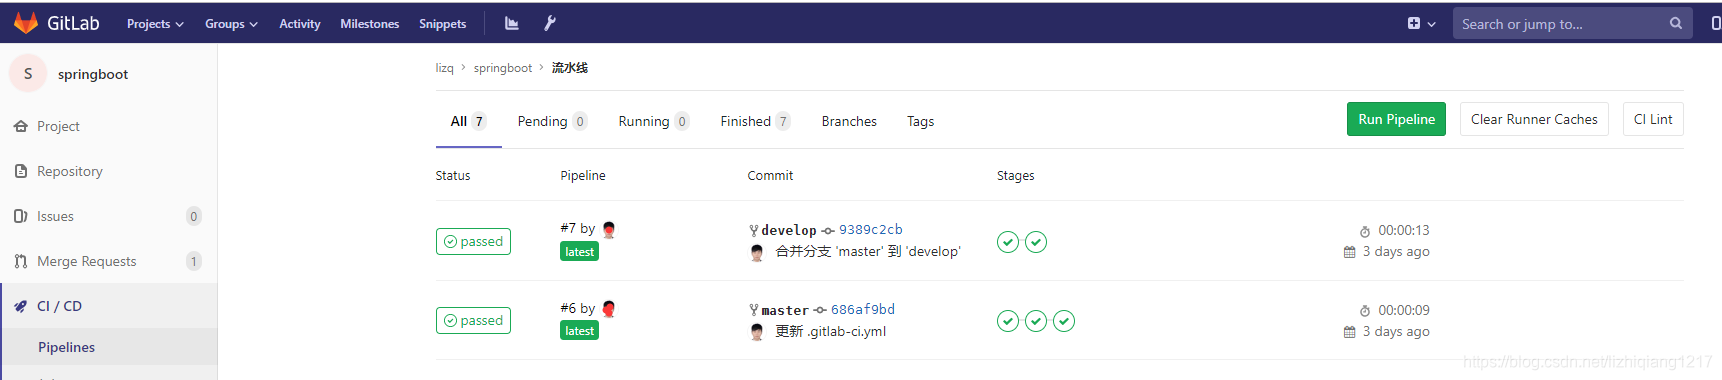Open third stage icon of pipeline #6
Image resolution: width=1722 pixels, height=380 pixels.
[x=1064, y=321]
